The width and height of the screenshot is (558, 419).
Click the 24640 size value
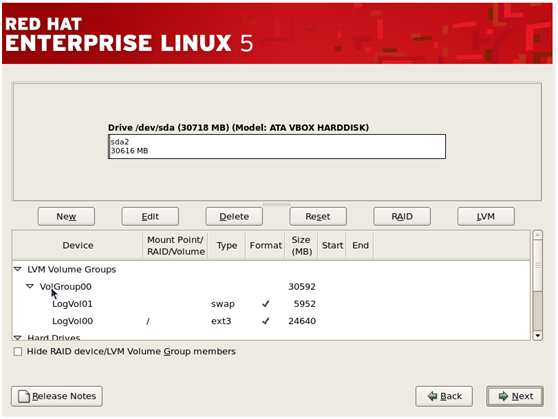pos(302,321)
